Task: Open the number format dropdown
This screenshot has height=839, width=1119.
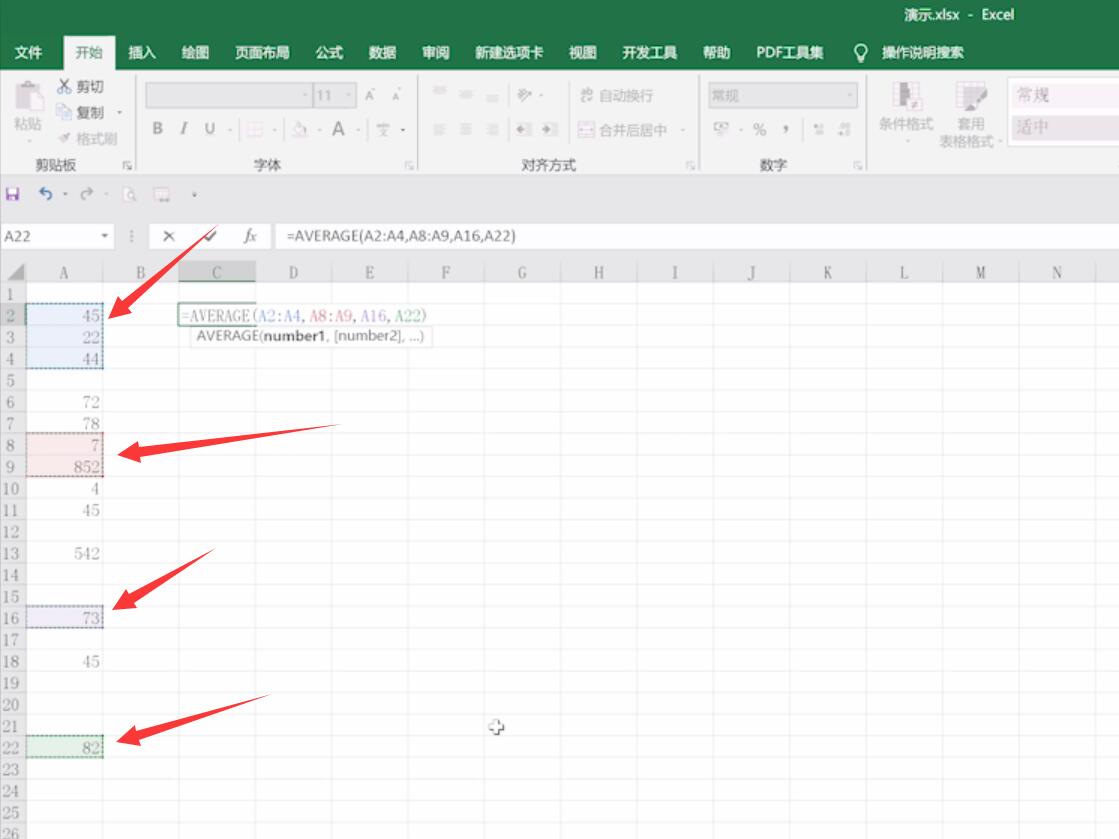Action: [x=849, y=95]
